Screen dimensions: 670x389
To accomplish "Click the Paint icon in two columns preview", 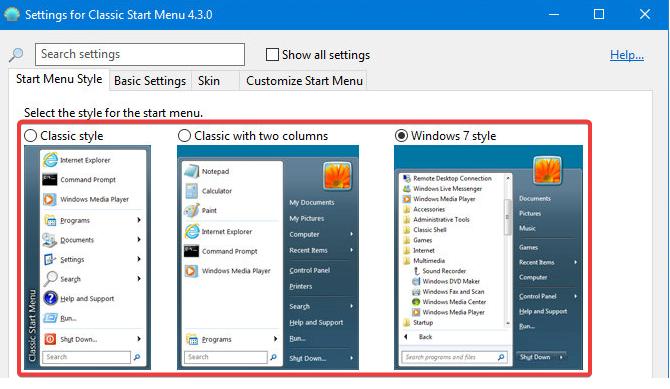I will pyautogui.click(x=191, y=210).
